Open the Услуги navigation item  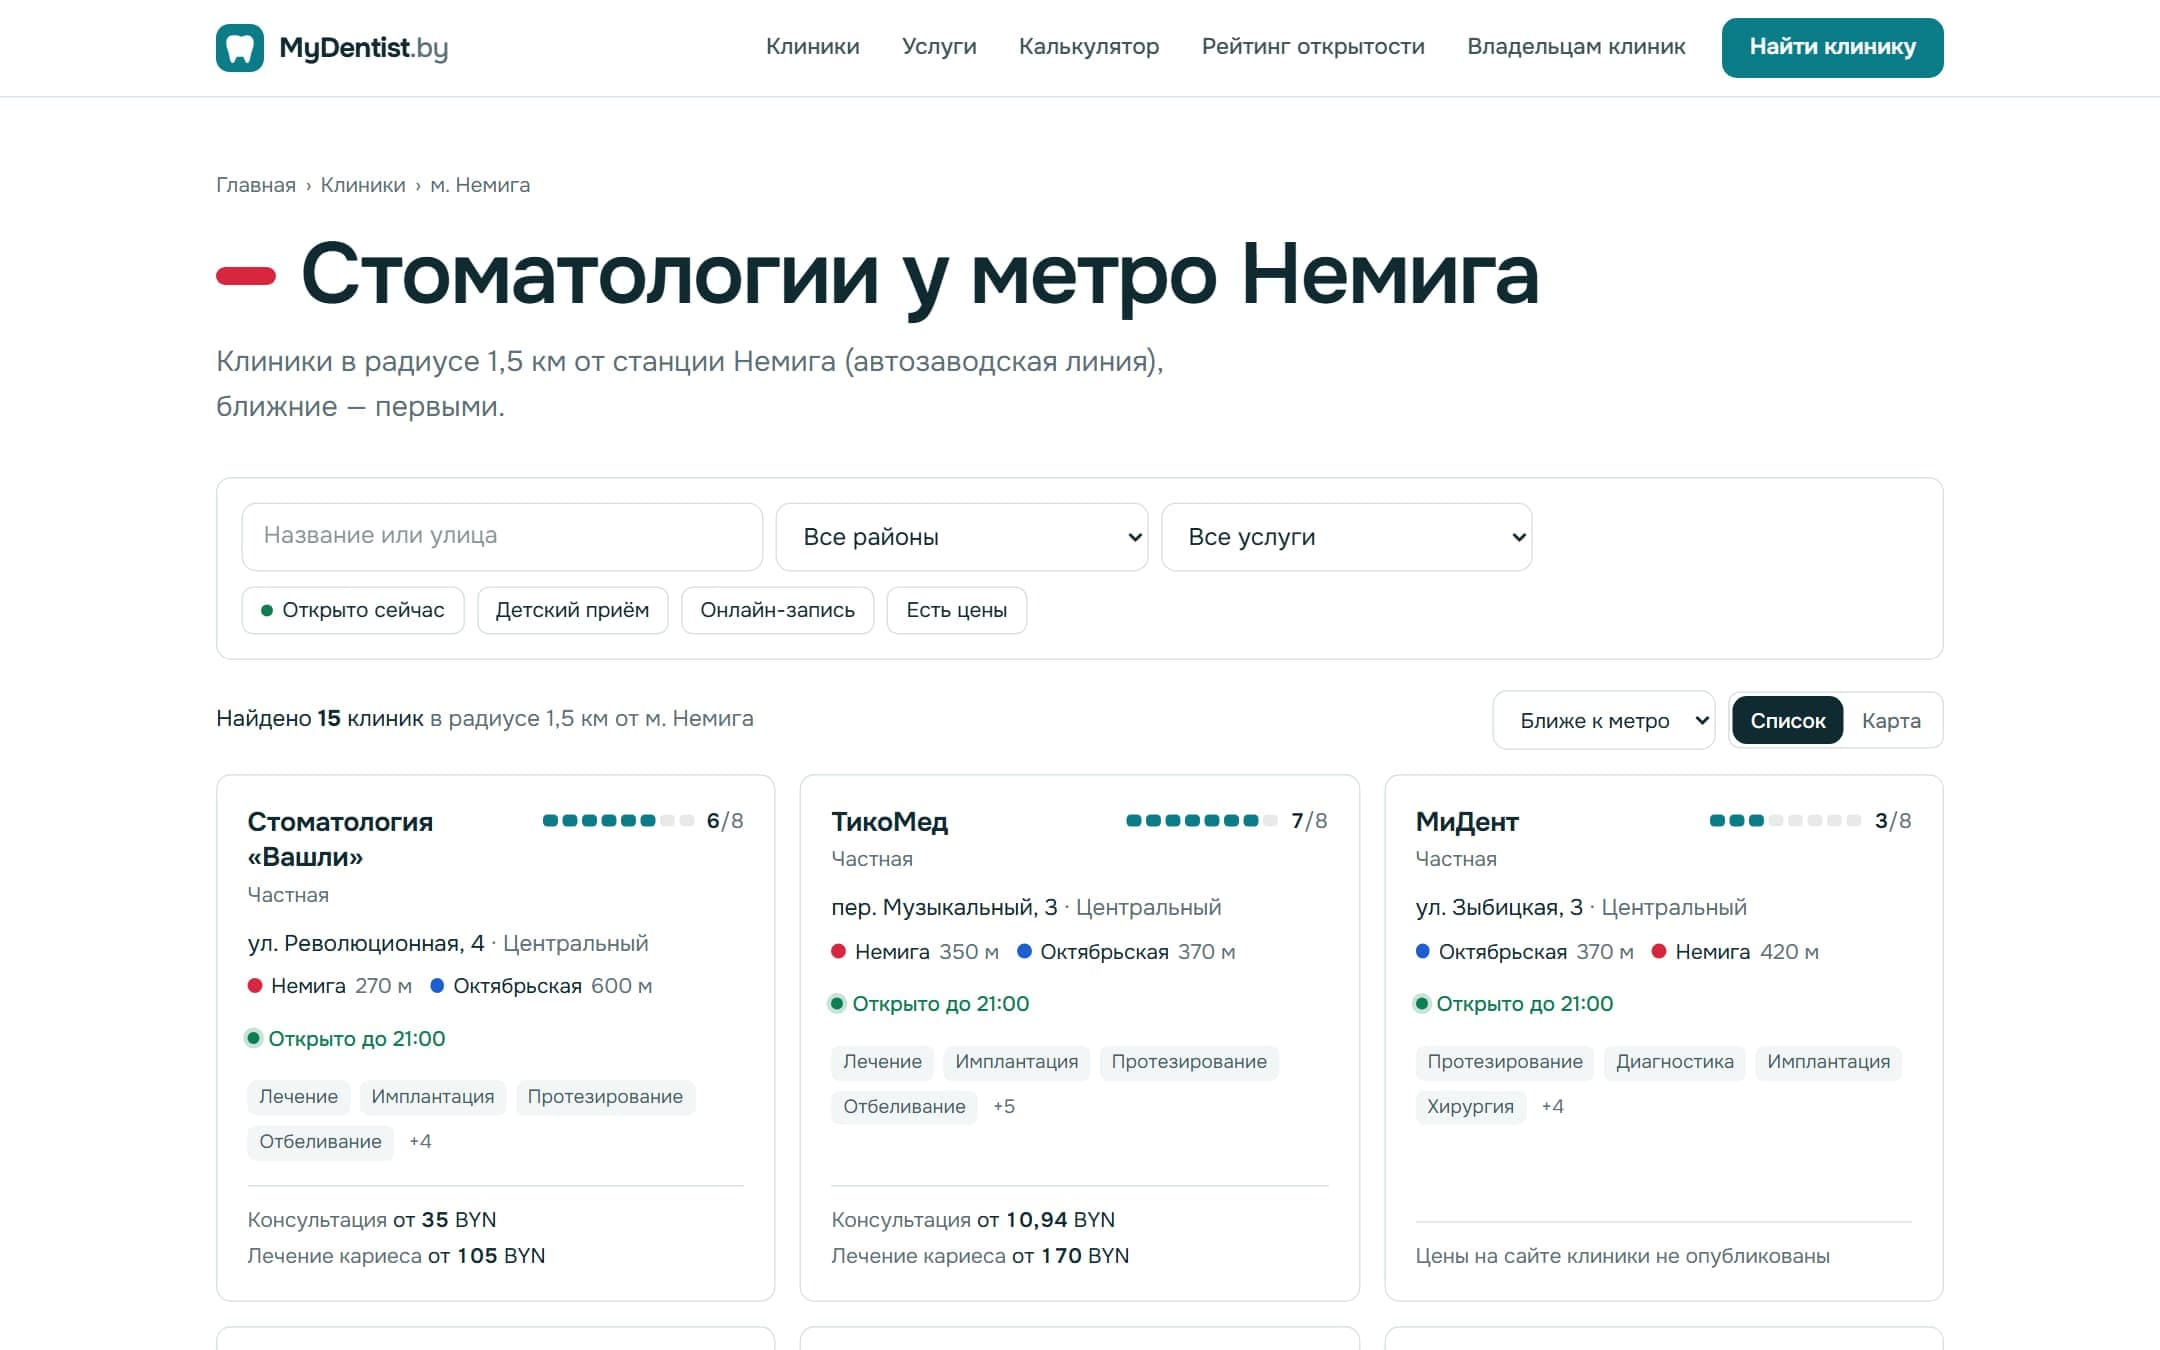point(939,47)
